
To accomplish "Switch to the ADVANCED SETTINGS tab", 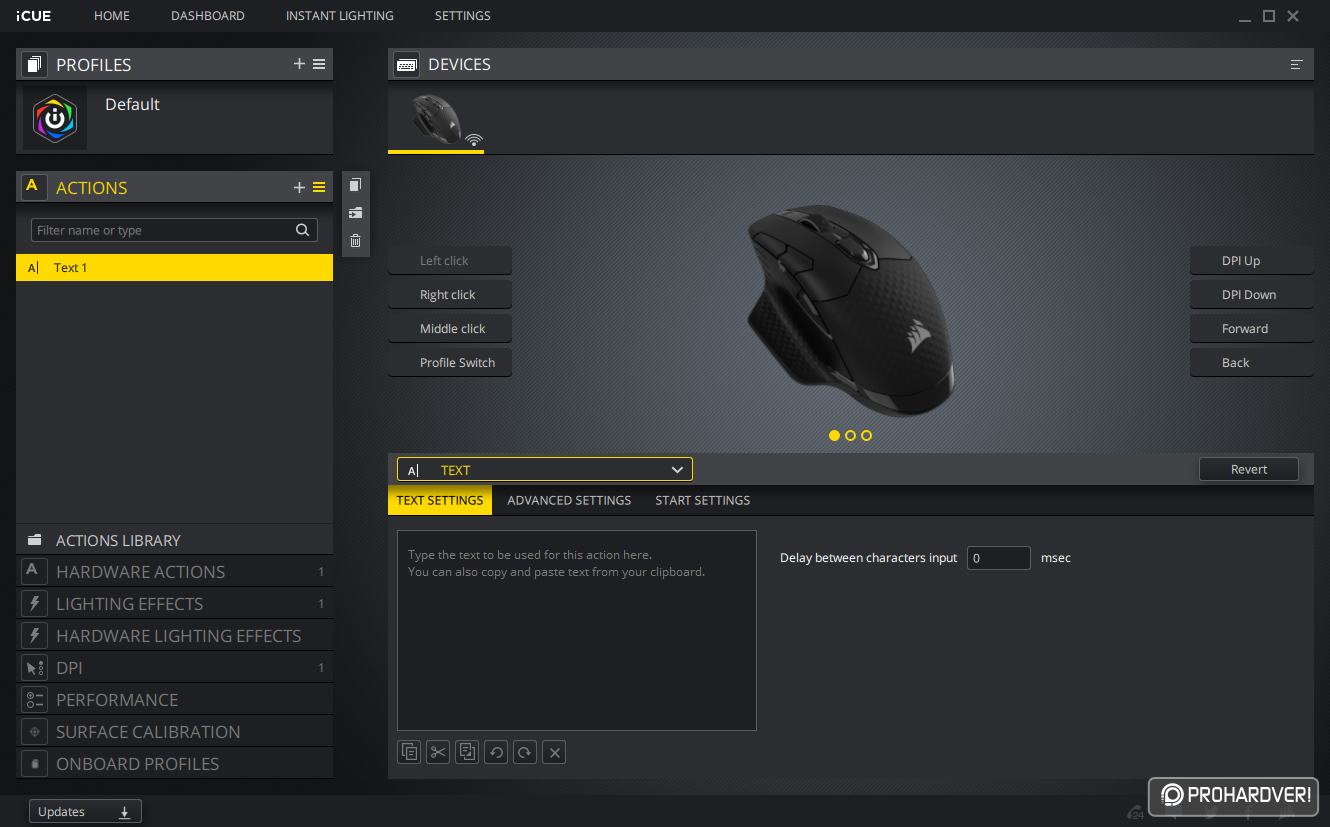I will pos(569,500).
